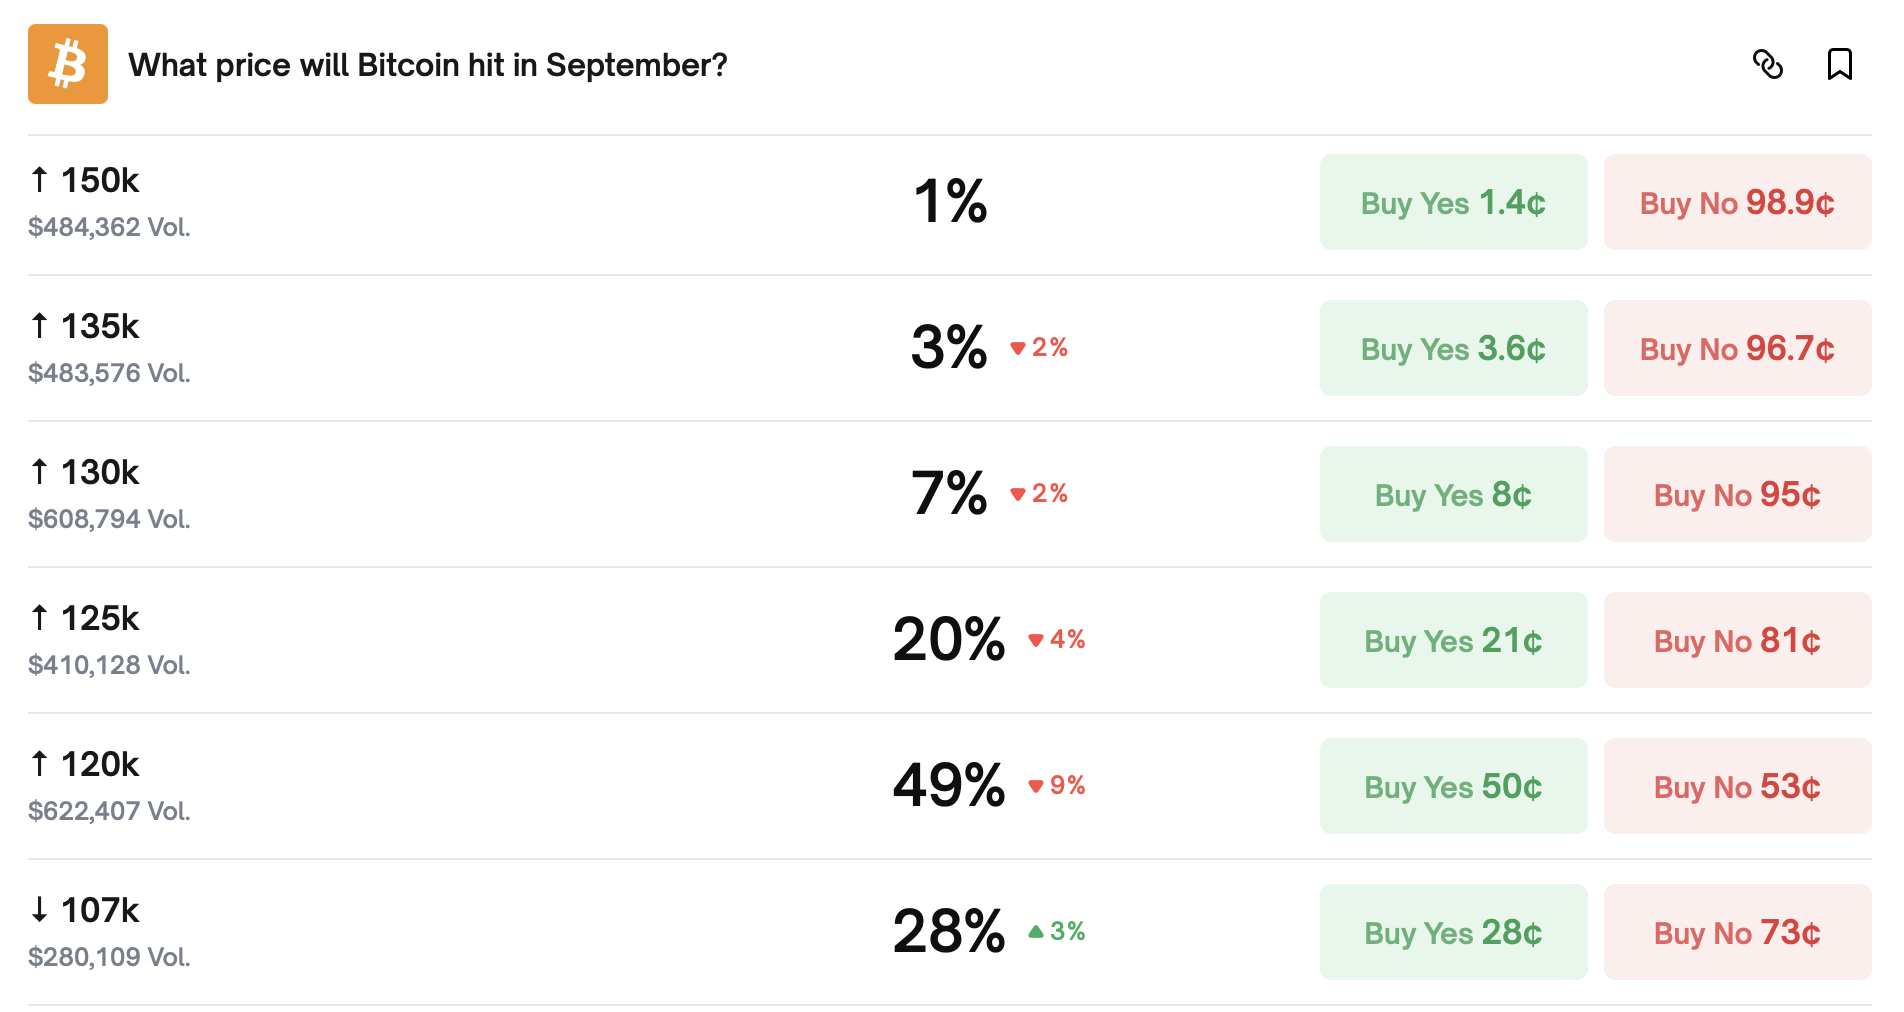Copy the market link icon
Image resolution: width=1904 pixels, height=1012 pixels.
click(1767, 64)
